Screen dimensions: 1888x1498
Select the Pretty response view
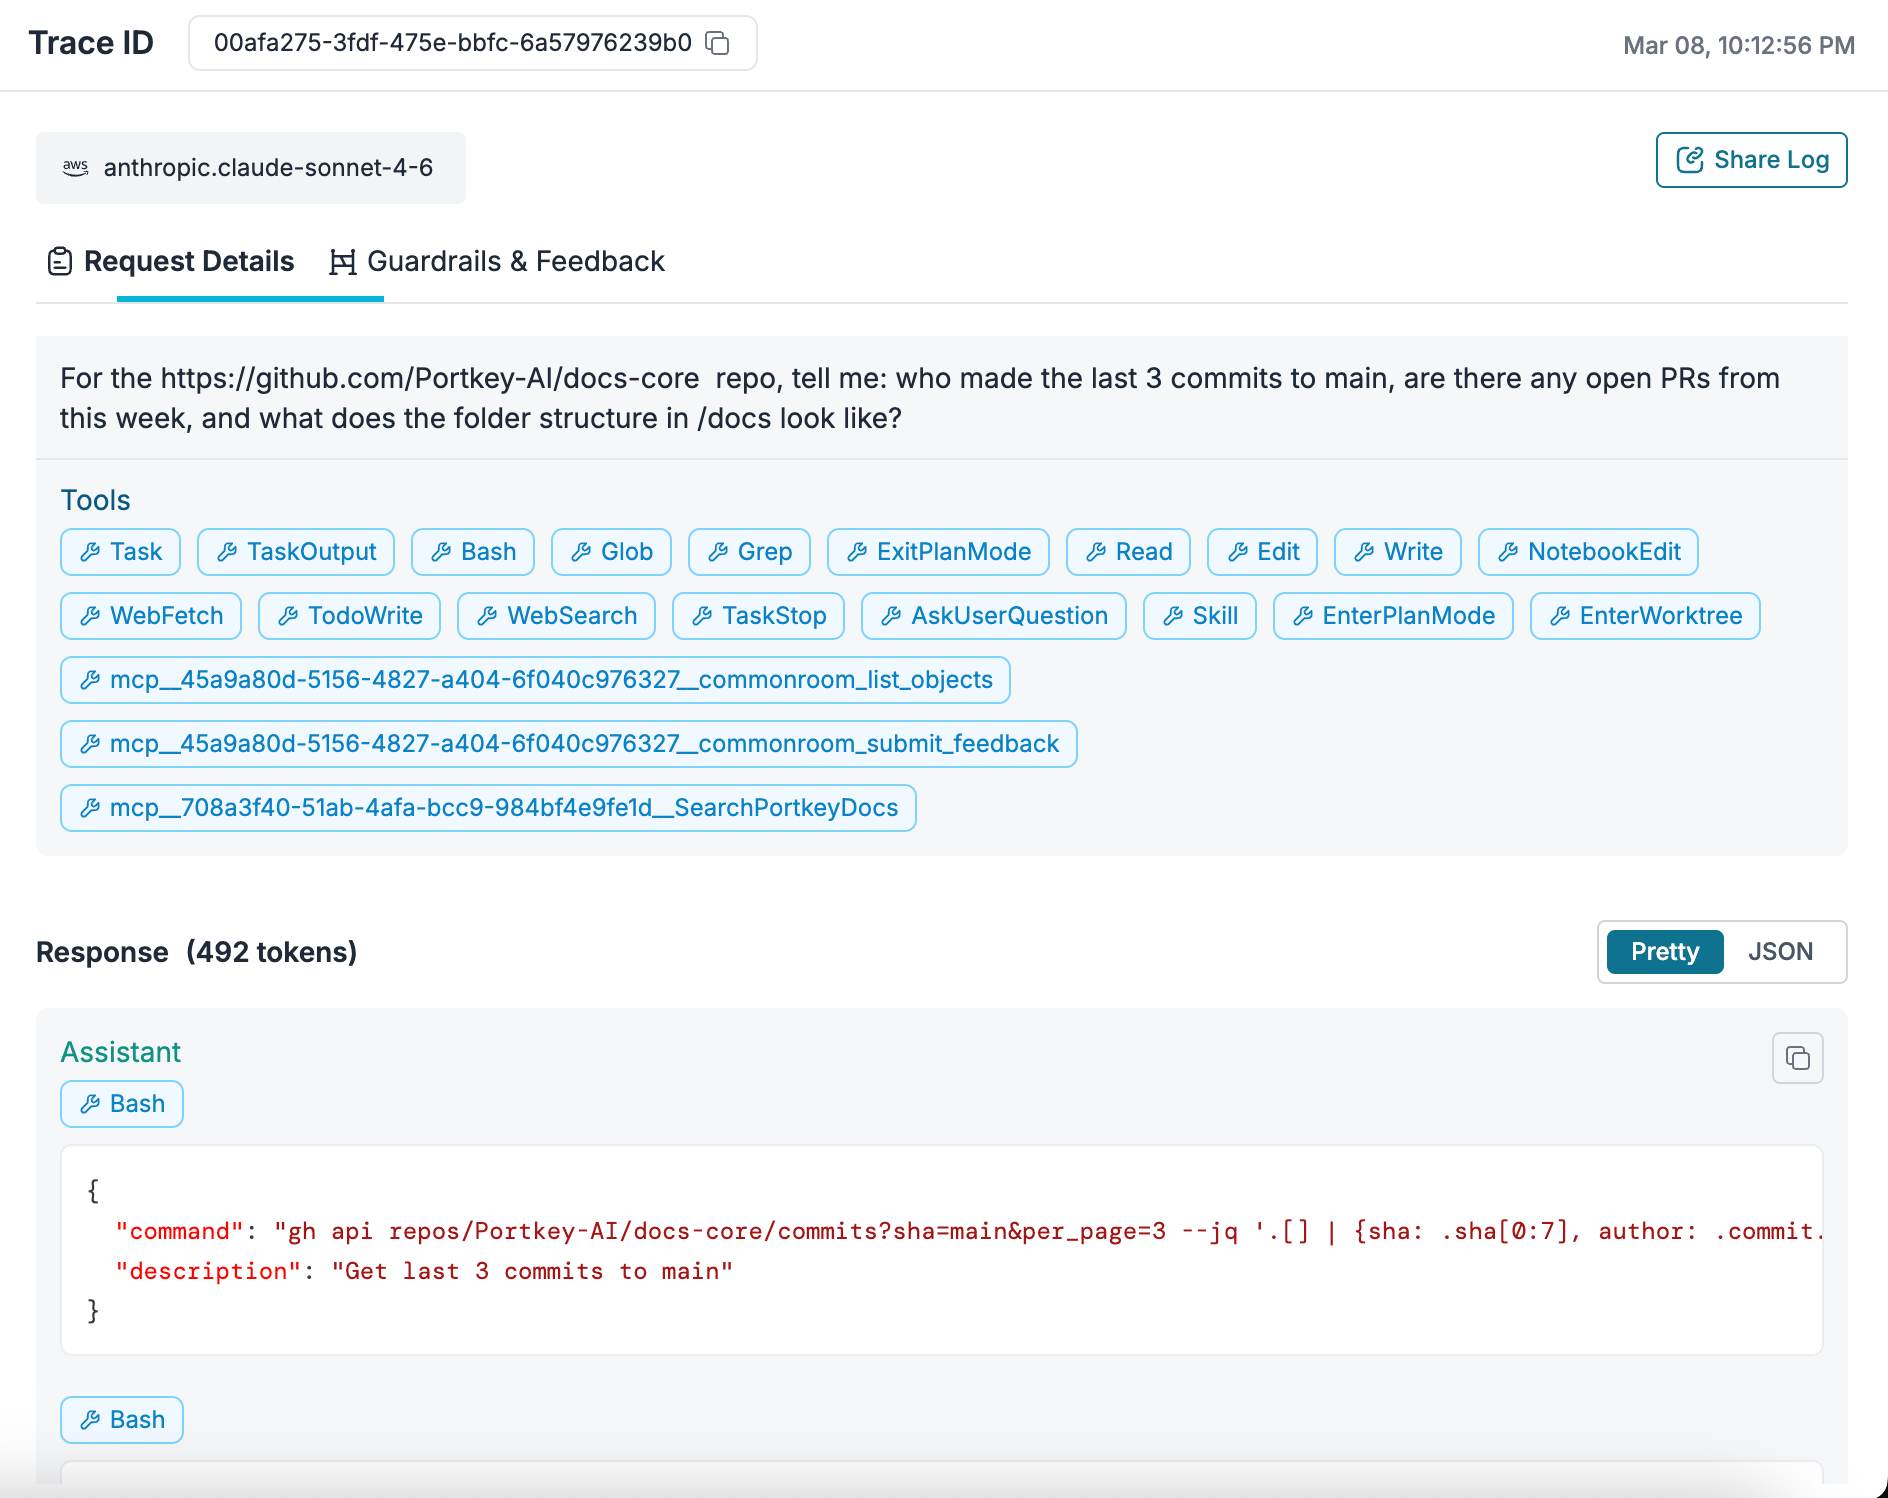tap(1665, 952)
